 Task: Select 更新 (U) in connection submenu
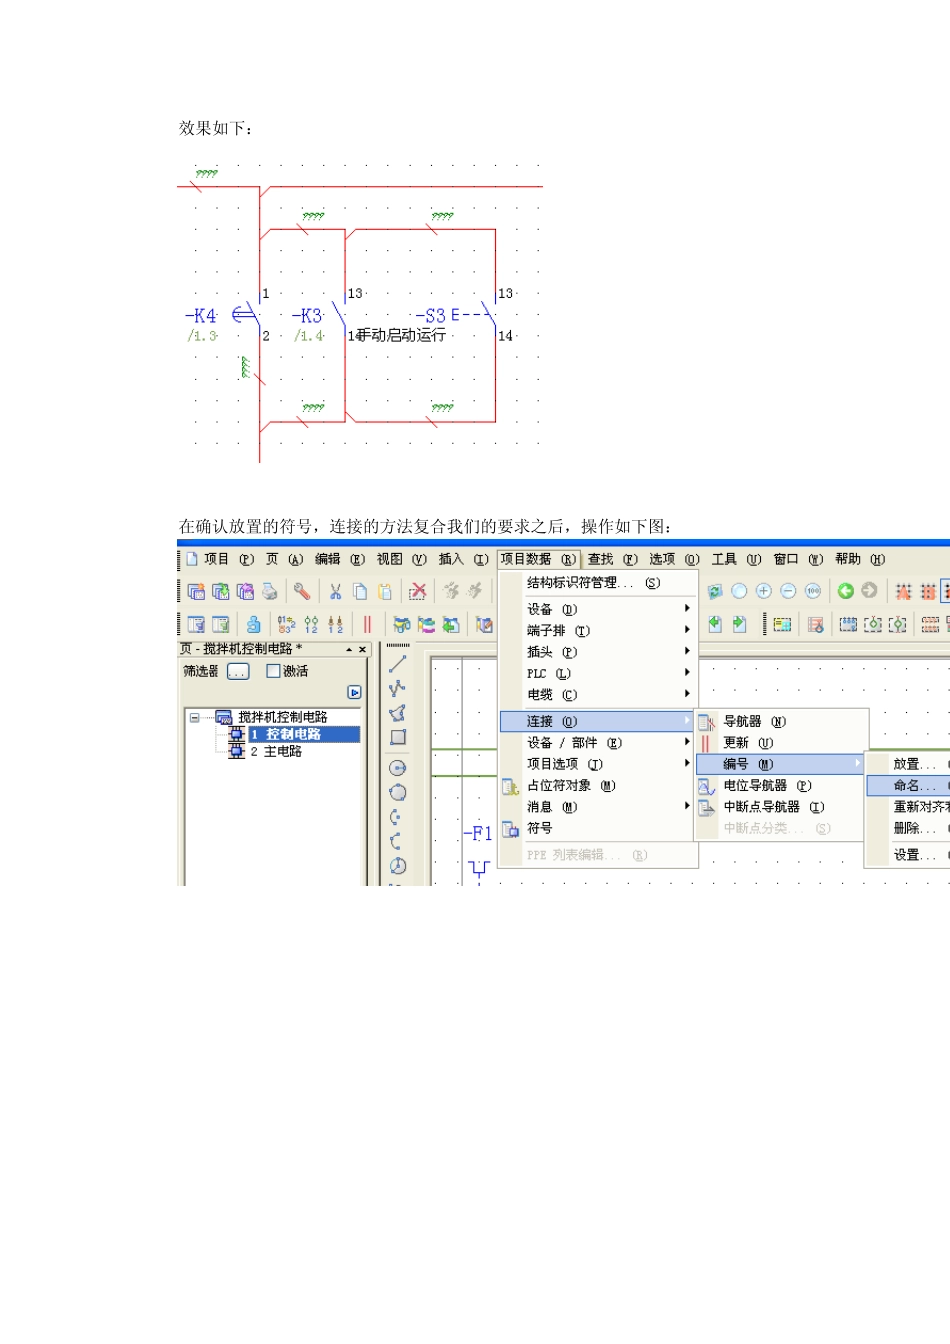click(782, 743)
